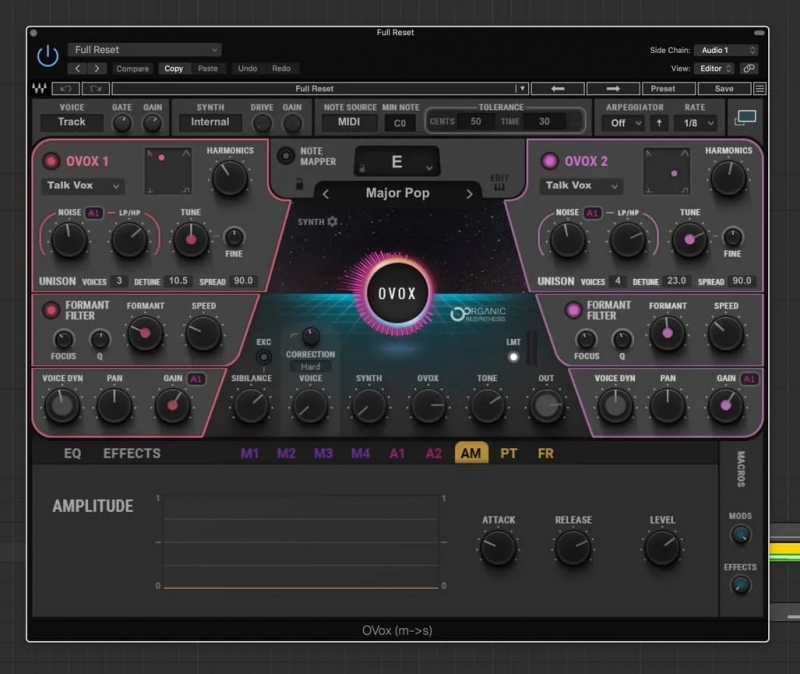Open the Arpeggiator Off dropdown

pyautogui.click(x=623, y=123)
